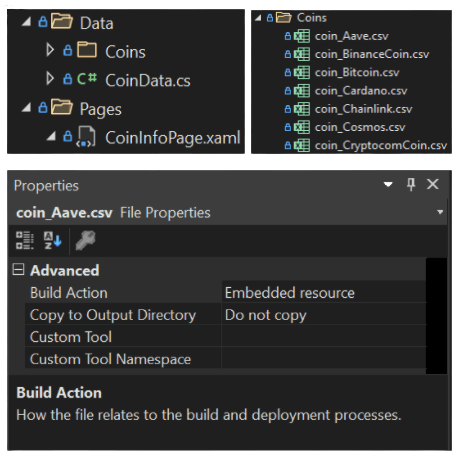Close the Properties panel
Viewport: 461px width, 462px height.
433,184
